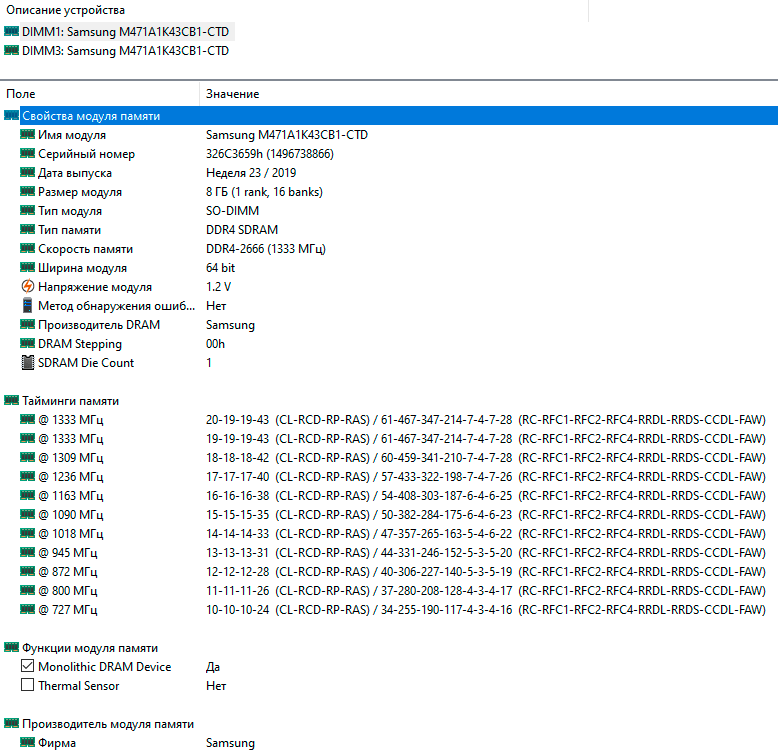Click the icon next to 'Имя модуля'
The width and height of the screenshot is (778, 751).
(27, 134)
